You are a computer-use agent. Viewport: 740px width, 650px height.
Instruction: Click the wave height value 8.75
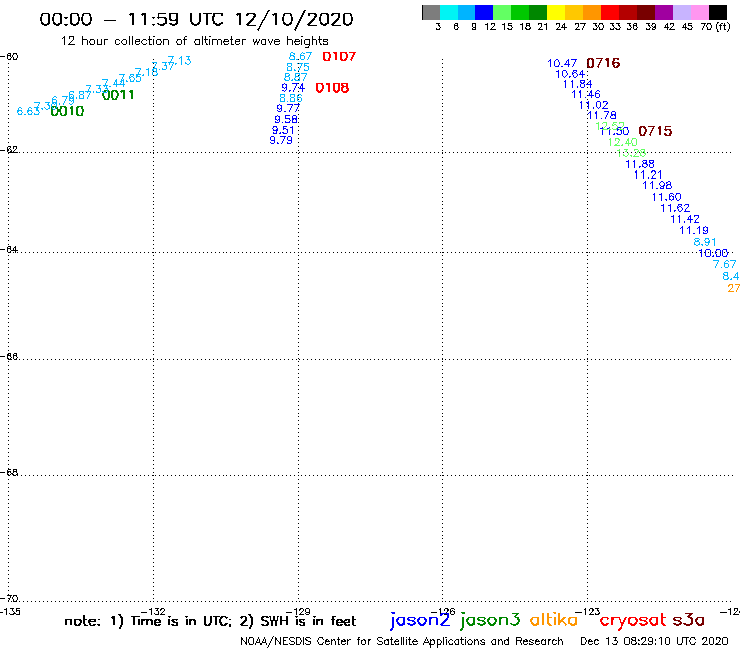298,68
